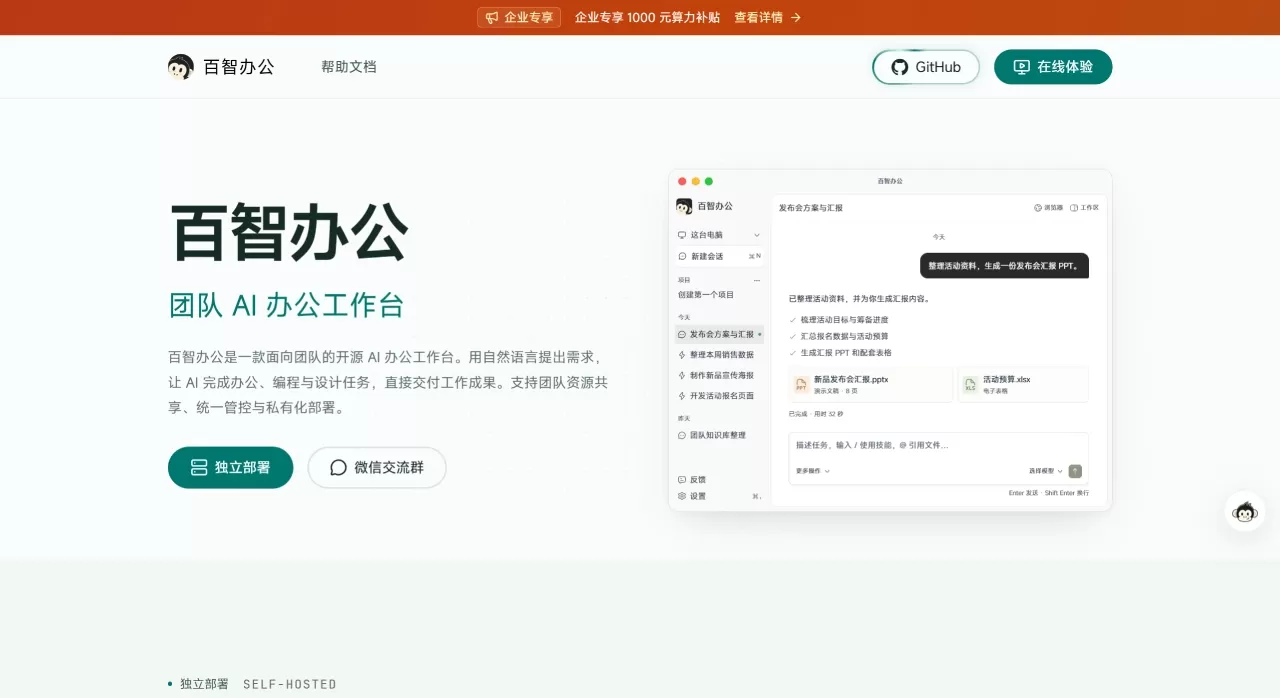Screen dimensions: 1280x698
Task: Open the floating monkey chat widget
Action: [1245, 512]
